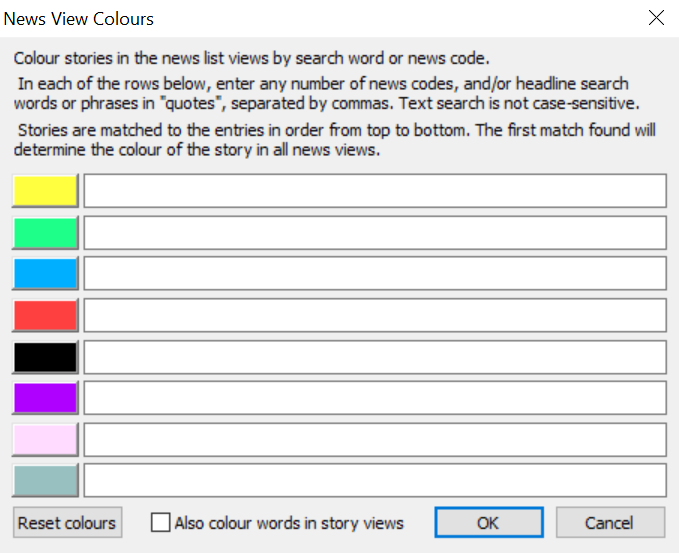The image size is (679, 553).
Task: Click the text field beside black swatch
Action: point(375,358)
